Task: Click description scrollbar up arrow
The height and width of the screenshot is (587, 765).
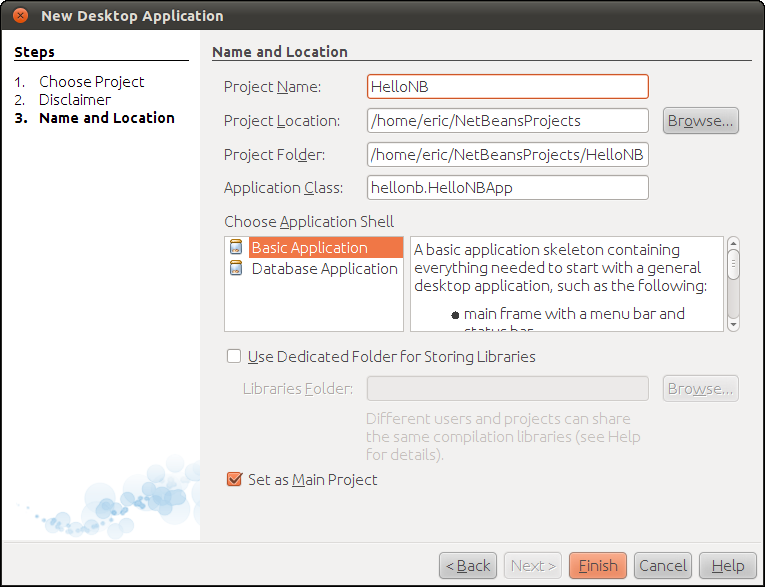Action: (x=733, y=243)
